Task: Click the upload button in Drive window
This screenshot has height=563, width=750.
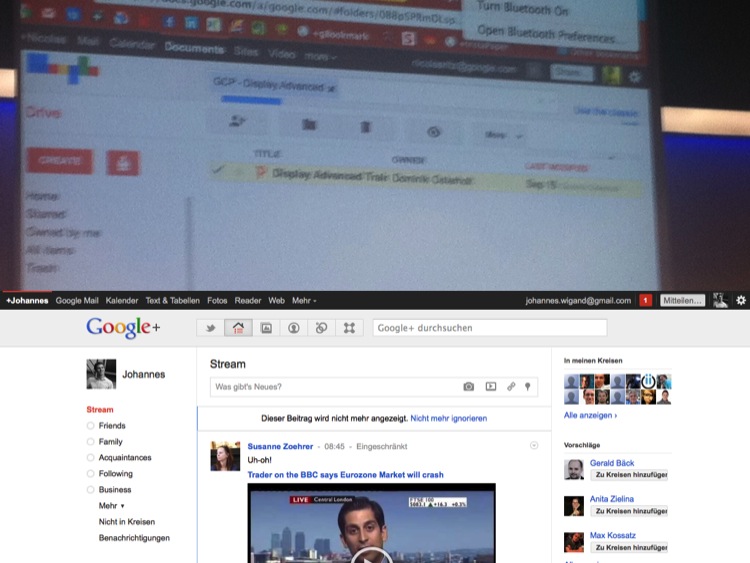Action: point(123,164)
